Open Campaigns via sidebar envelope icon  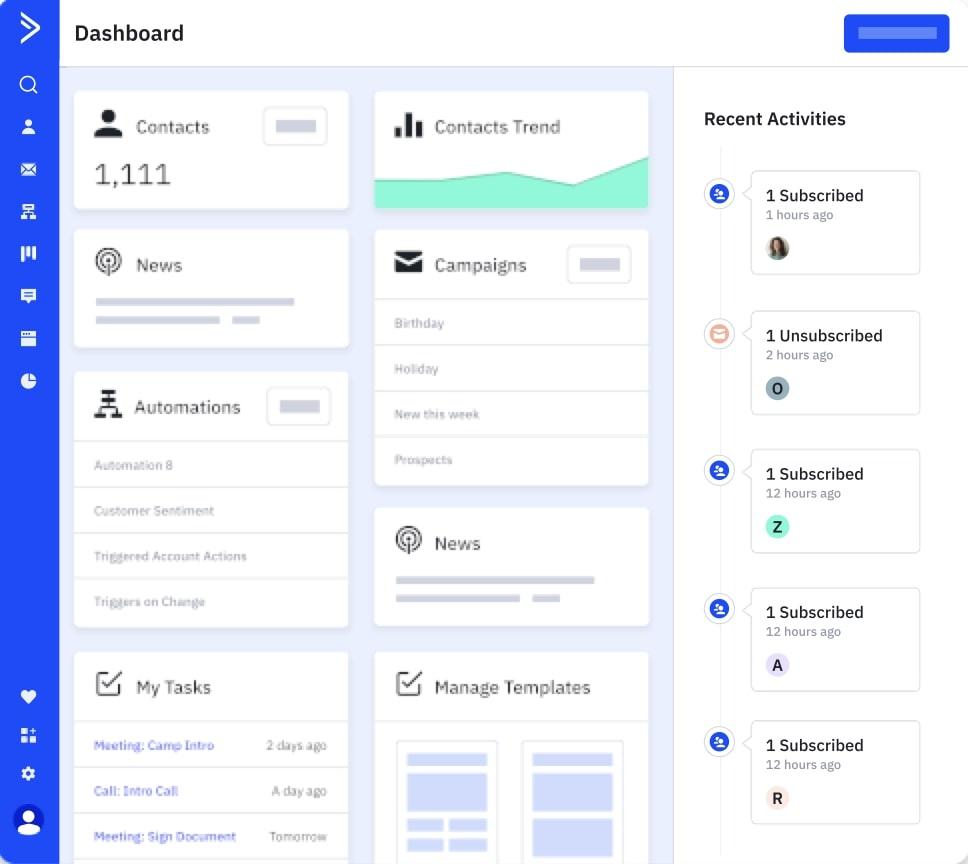point(28,169)
